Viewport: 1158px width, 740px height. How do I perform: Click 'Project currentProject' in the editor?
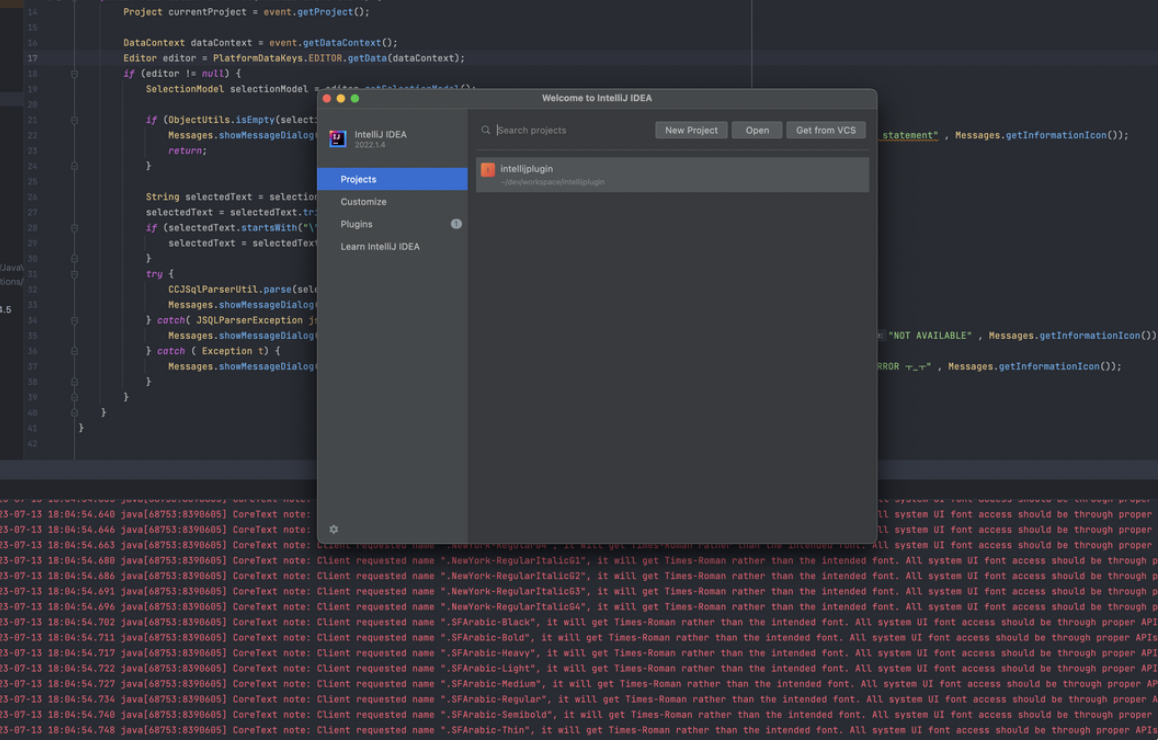(x=185, y=12)
